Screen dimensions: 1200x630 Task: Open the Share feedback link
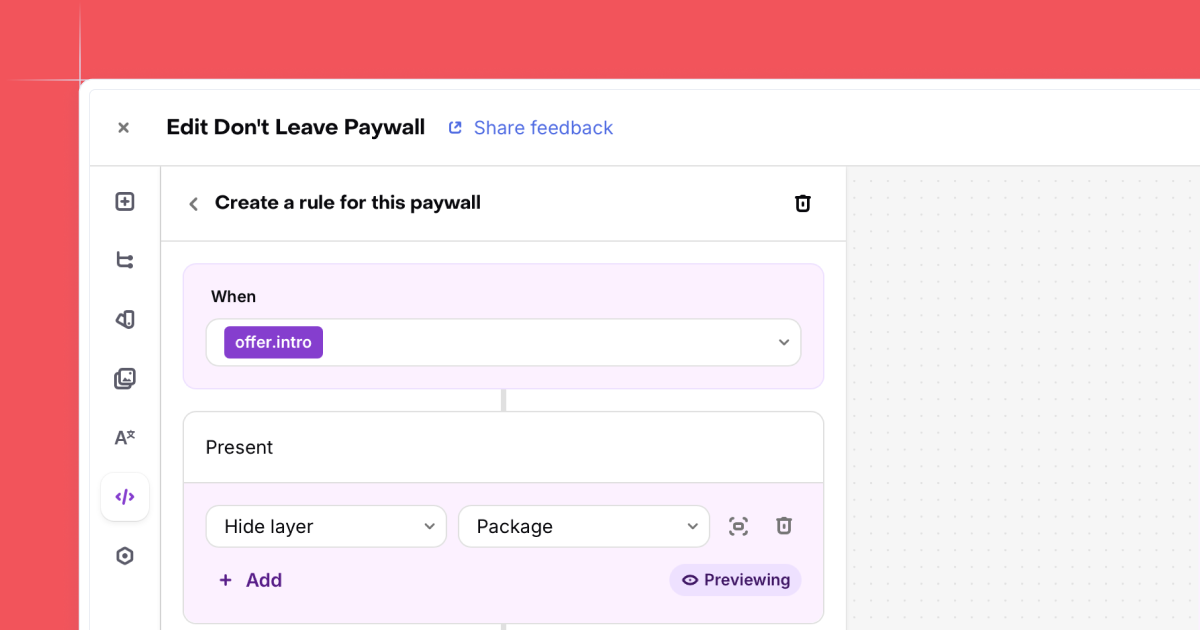point(530,128)
